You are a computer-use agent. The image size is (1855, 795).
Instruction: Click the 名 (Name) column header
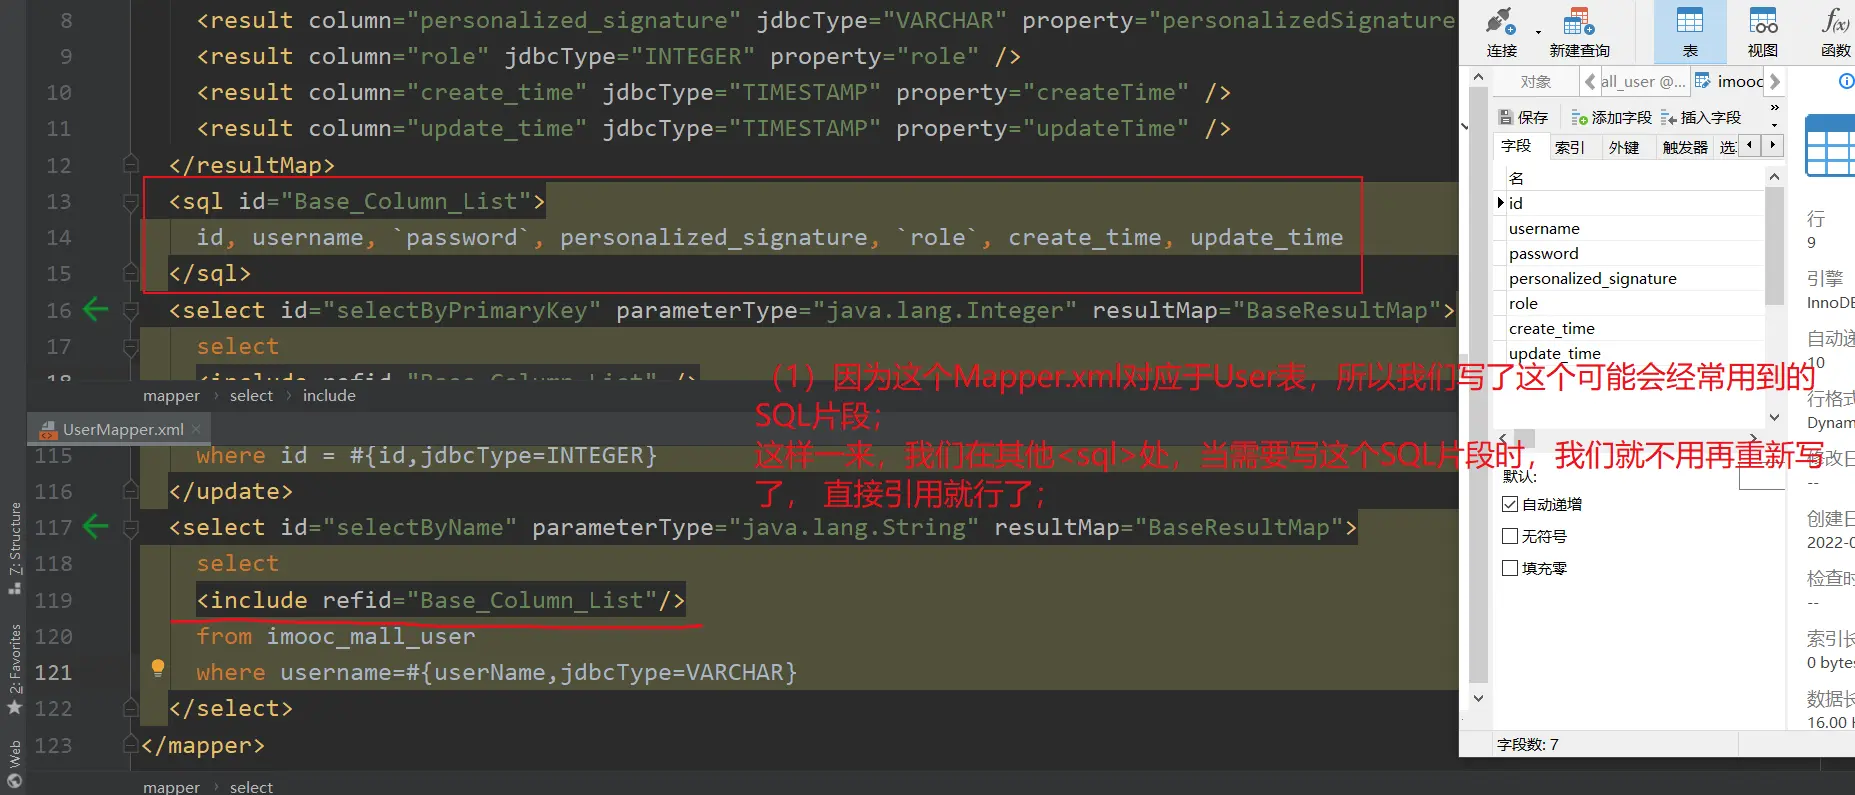click(x=1635, y=178)
